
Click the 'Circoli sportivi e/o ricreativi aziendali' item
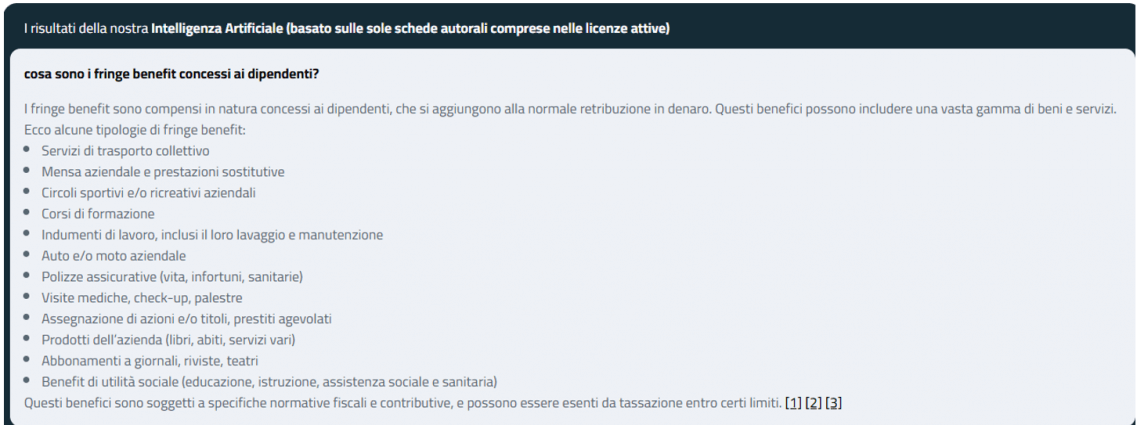[155, 193]
